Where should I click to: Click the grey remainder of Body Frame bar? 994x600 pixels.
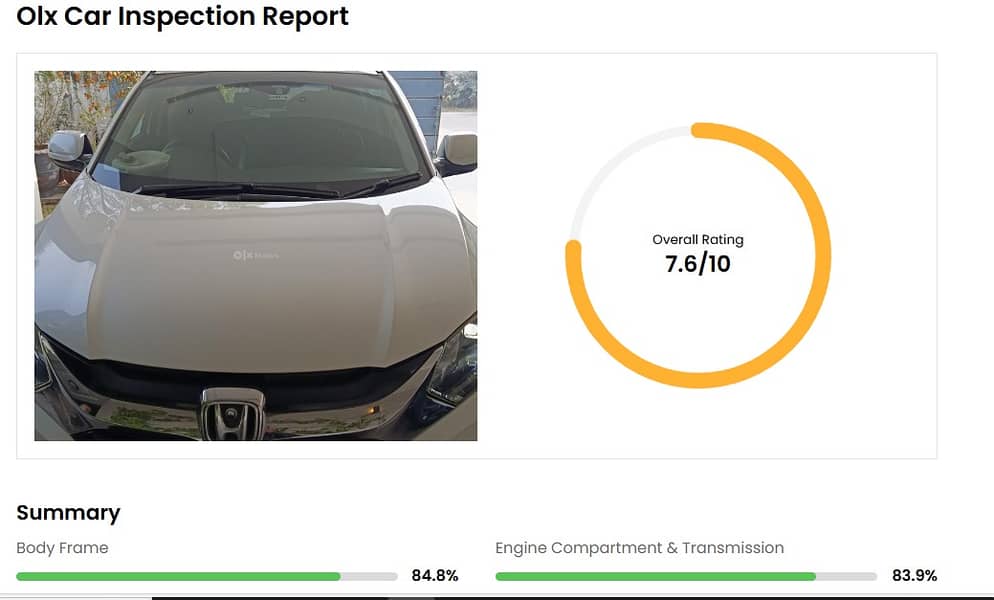pos(369,576)
